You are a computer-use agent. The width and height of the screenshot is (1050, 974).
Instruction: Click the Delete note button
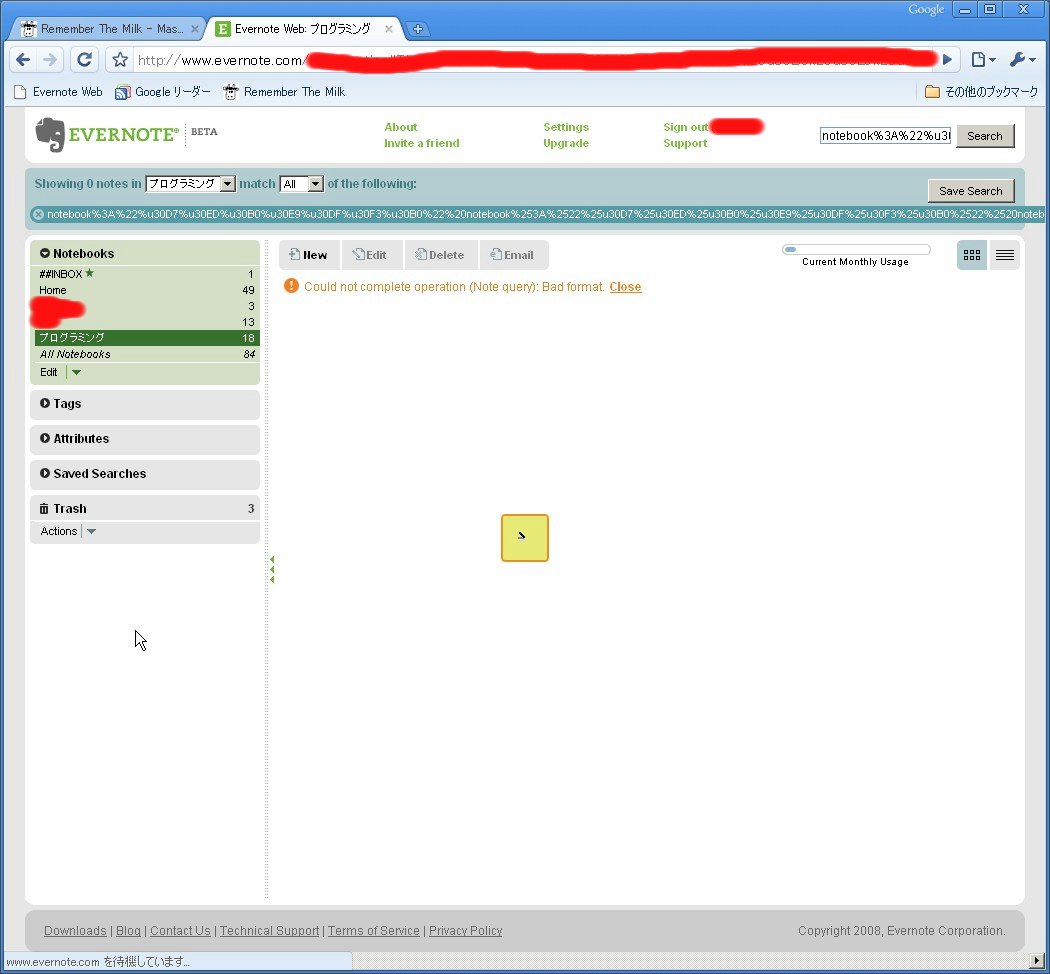(440, 254)
